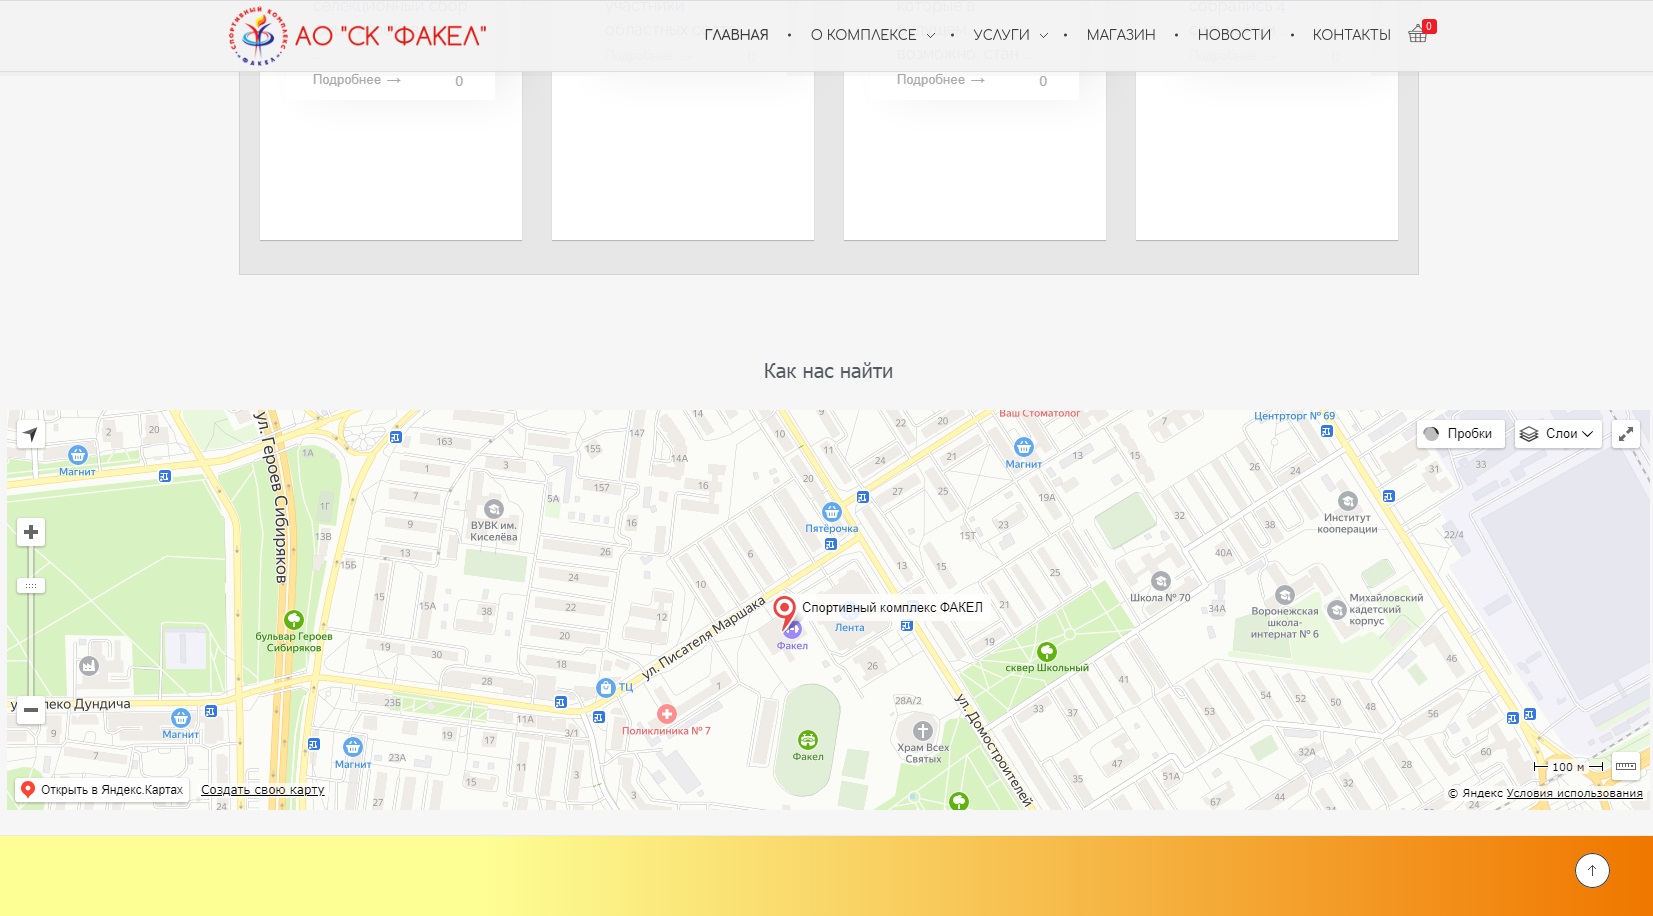1653x916 pixels.
Task: Expand the О КОМПЛЕКСЕ menu chevron
Action: click(x=931, y=35)
